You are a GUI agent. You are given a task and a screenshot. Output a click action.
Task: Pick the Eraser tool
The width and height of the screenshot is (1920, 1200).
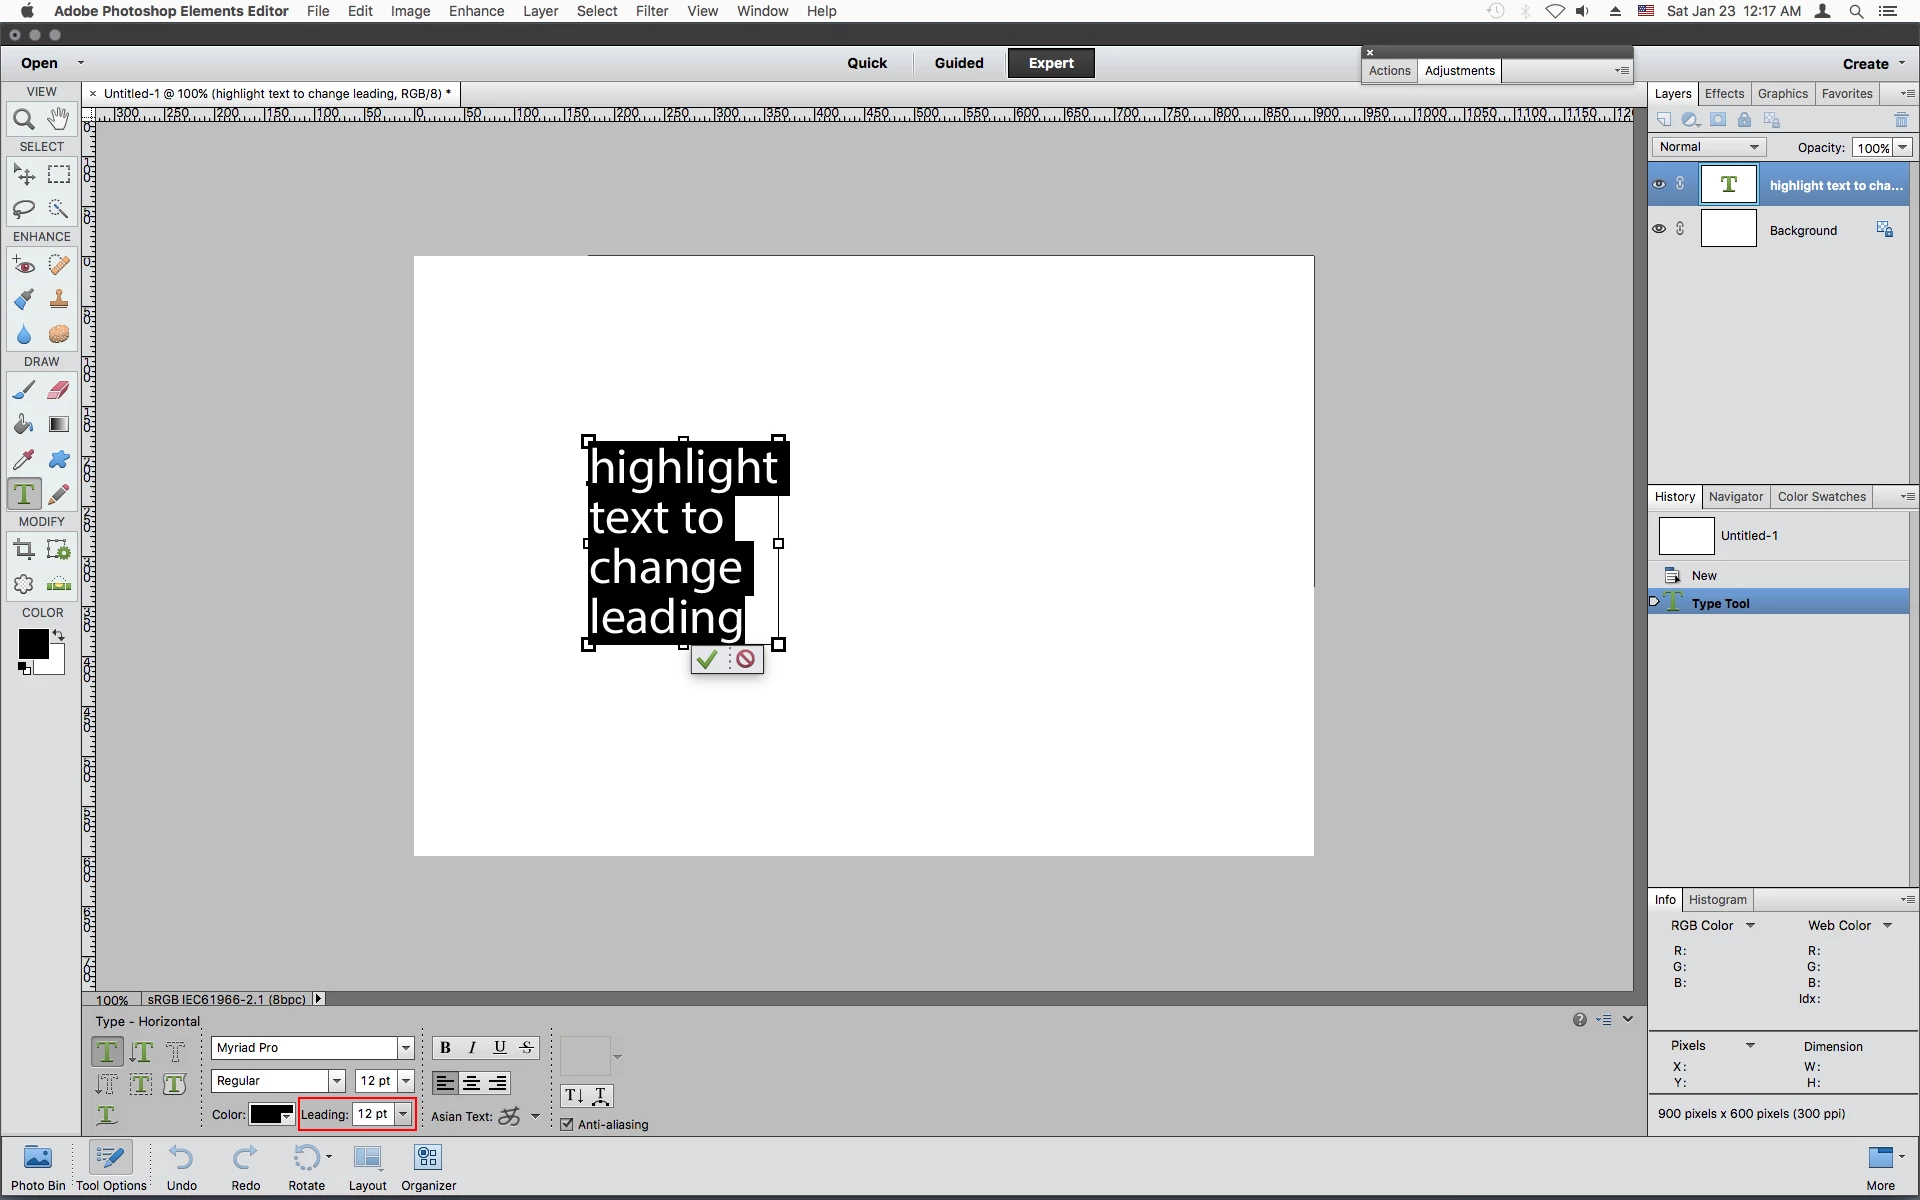tap(59, 390)
